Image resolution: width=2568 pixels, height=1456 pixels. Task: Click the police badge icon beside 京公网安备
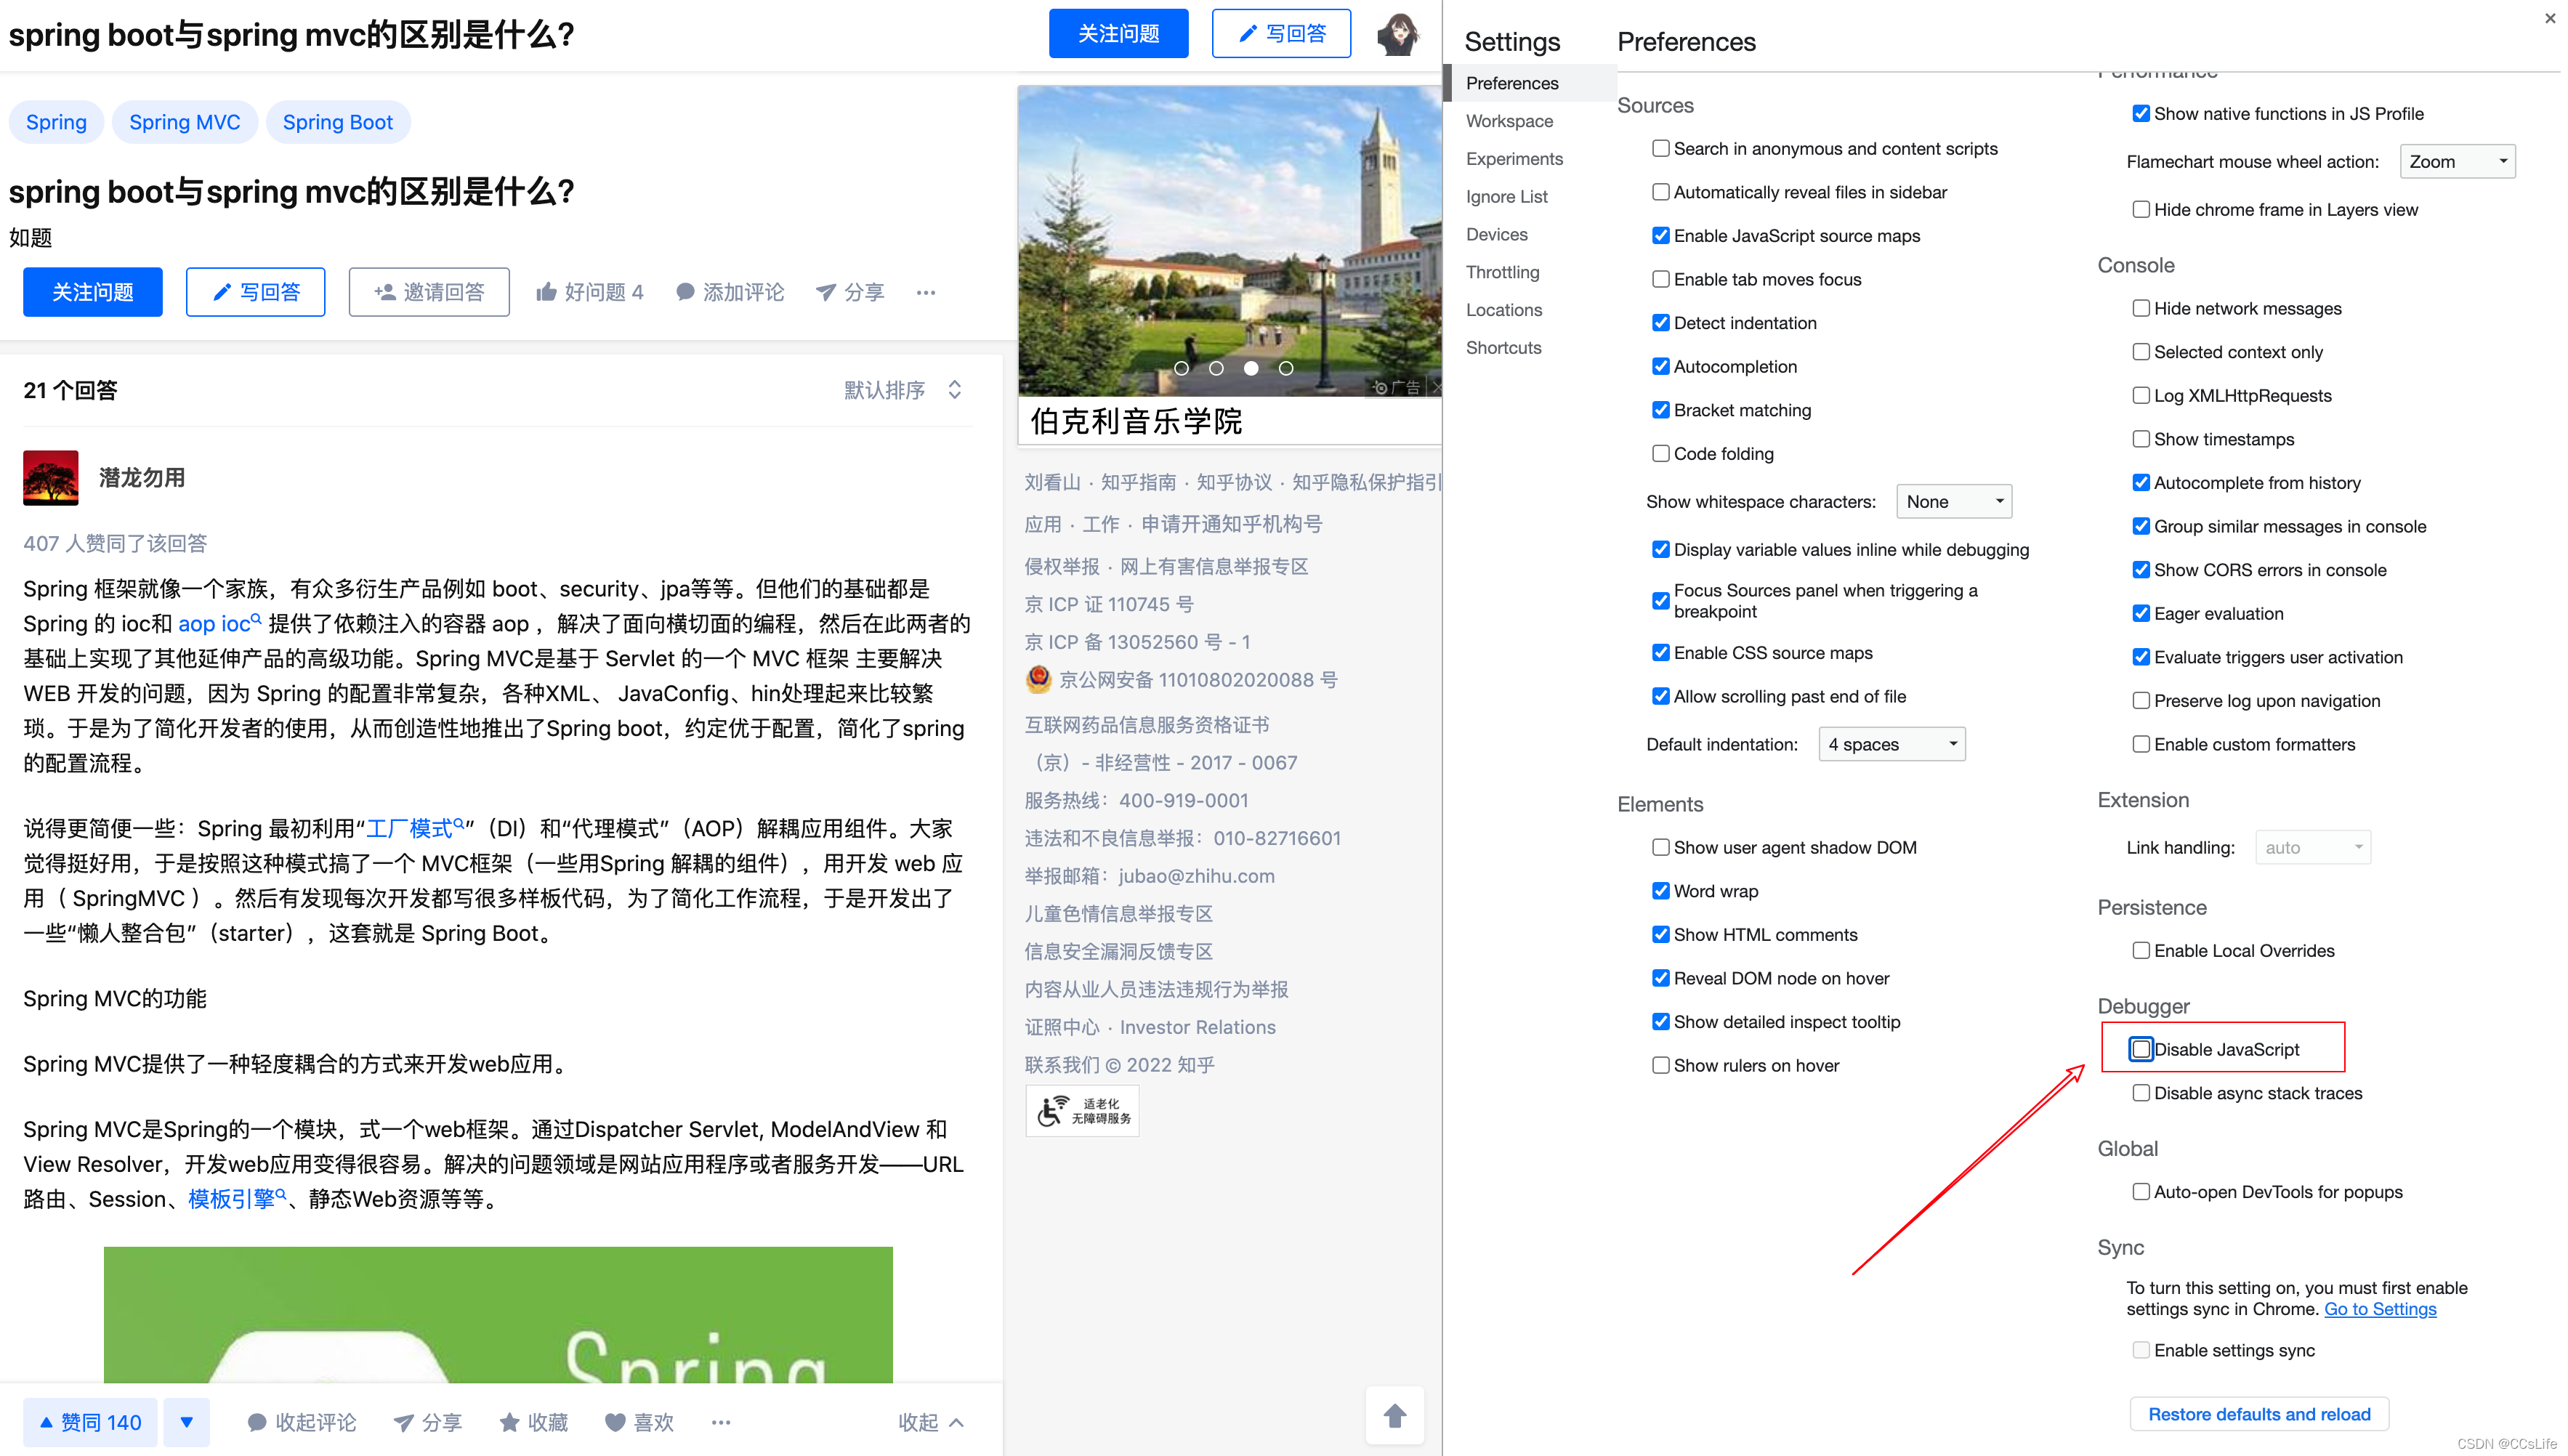coord(1038,680)
